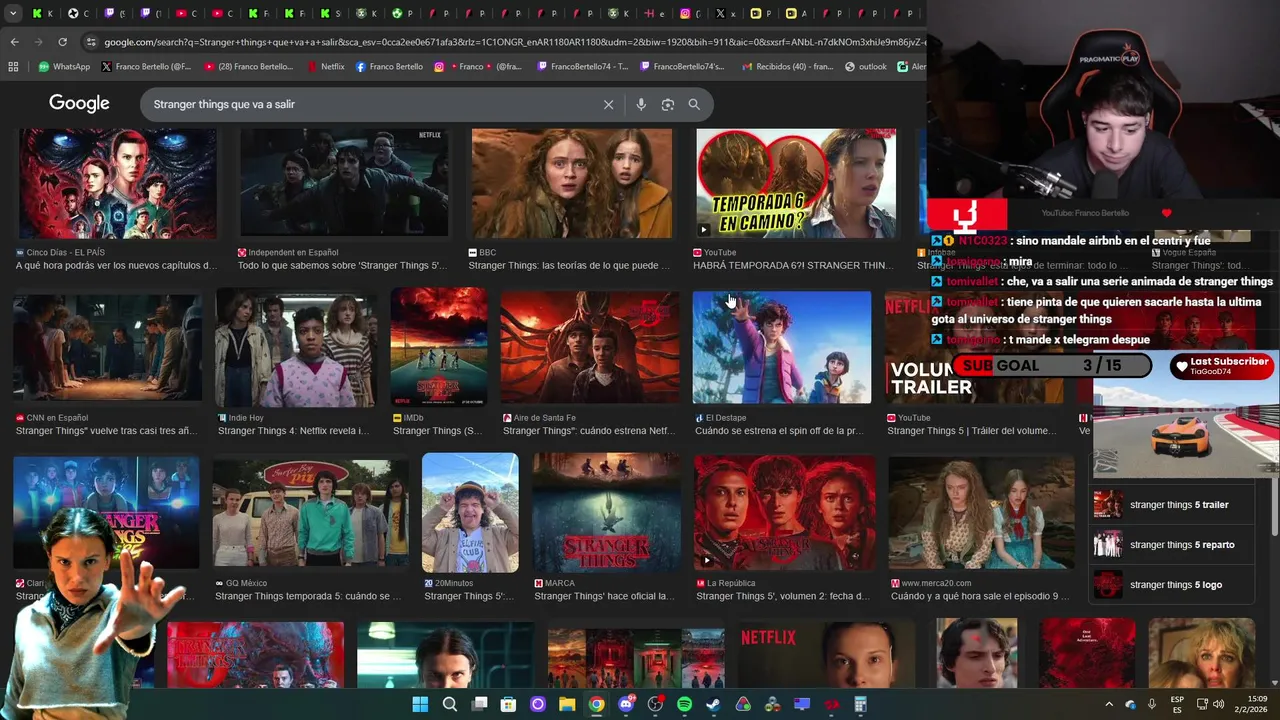Image resolution: width=1280 pixels, height=720 pixels.
Task: Open the CNN en Español image thumbnail
Action: pos(108,348)
